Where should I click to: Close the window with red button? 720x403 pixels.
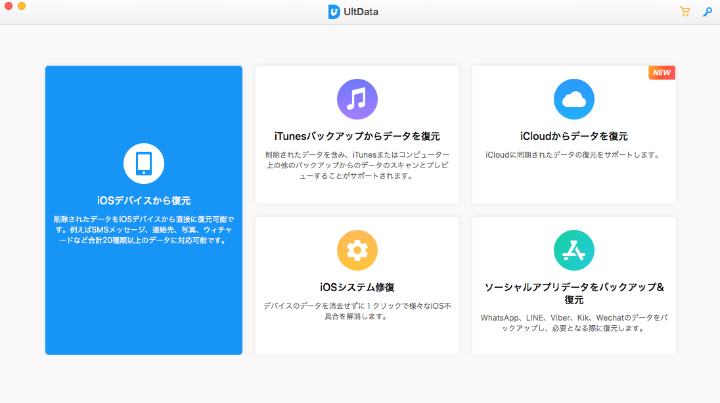click(x=8, y=6)
